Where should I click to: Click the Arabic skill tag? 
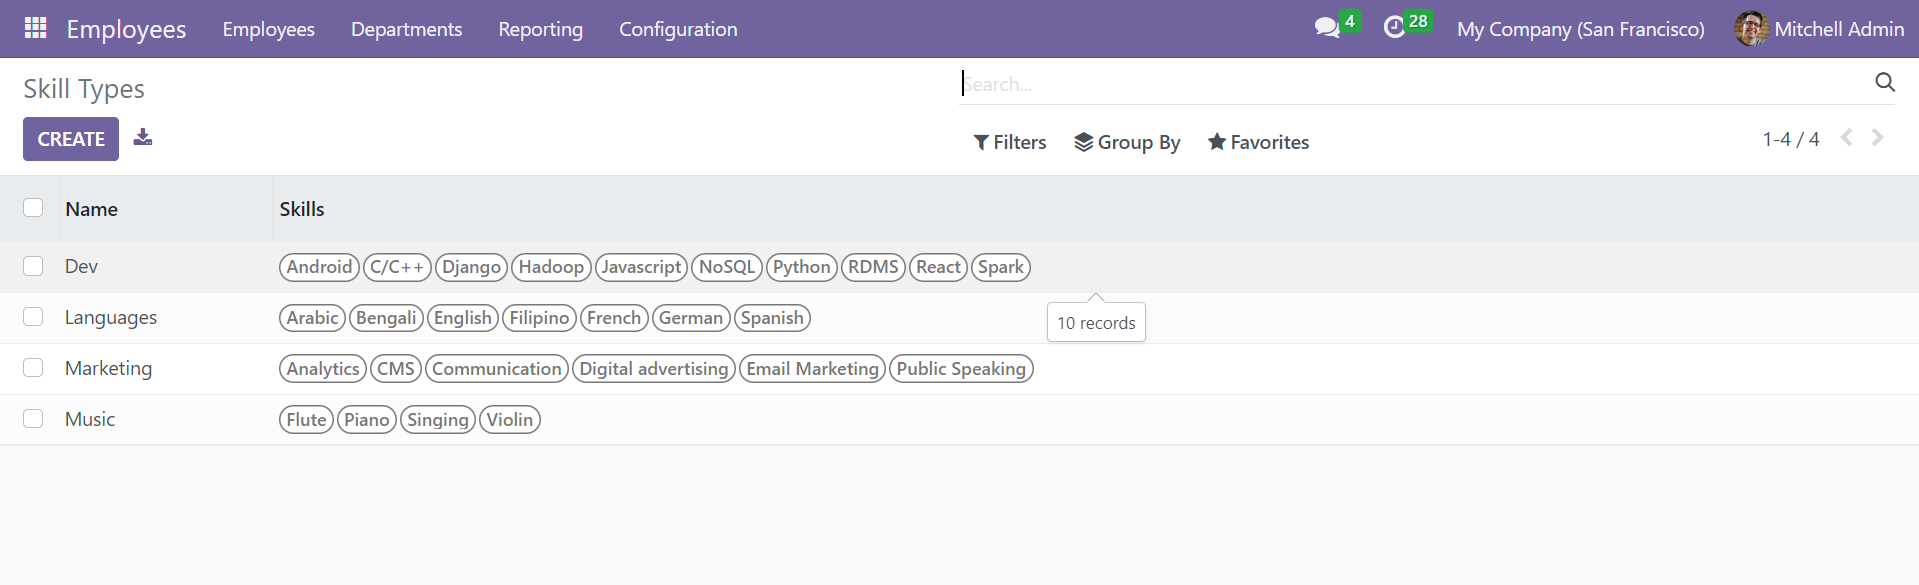(312, 318)
